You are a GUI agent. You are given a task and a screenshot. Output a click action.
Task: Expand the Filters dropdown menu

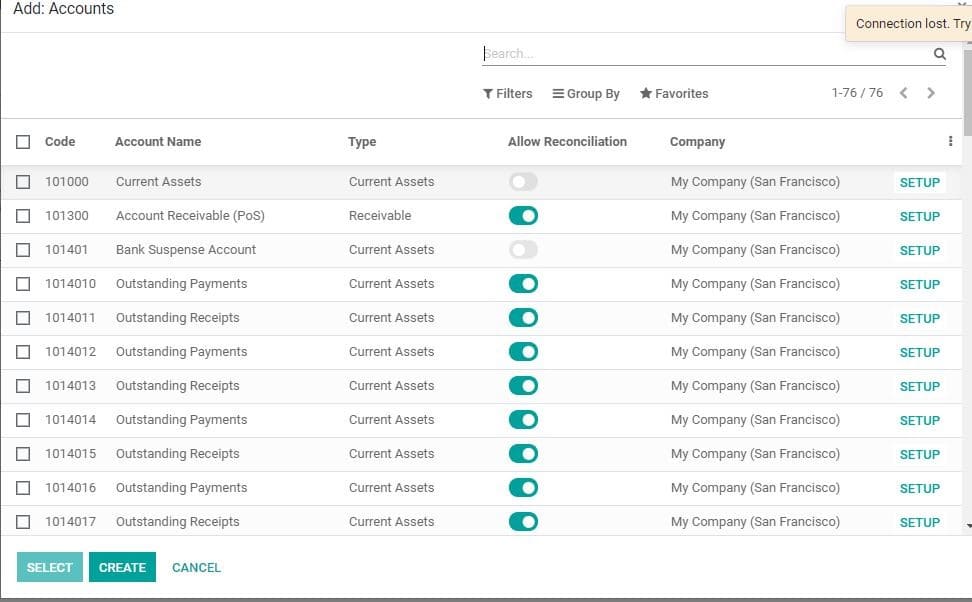(508, 93)
